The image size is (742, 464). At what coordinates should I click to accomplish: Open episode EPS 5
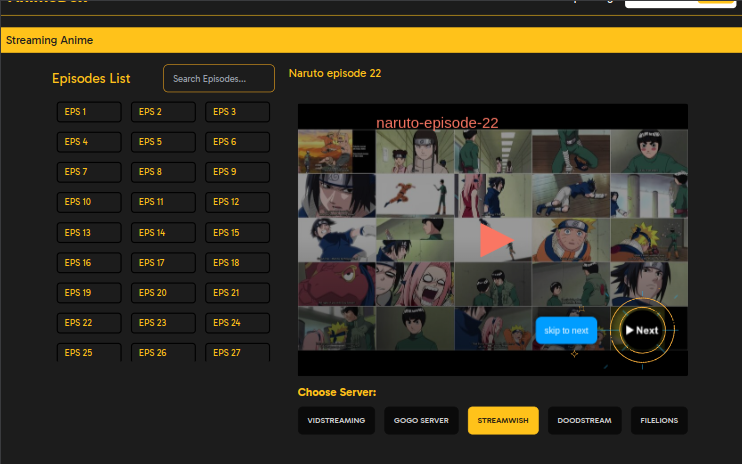point(163,142)
